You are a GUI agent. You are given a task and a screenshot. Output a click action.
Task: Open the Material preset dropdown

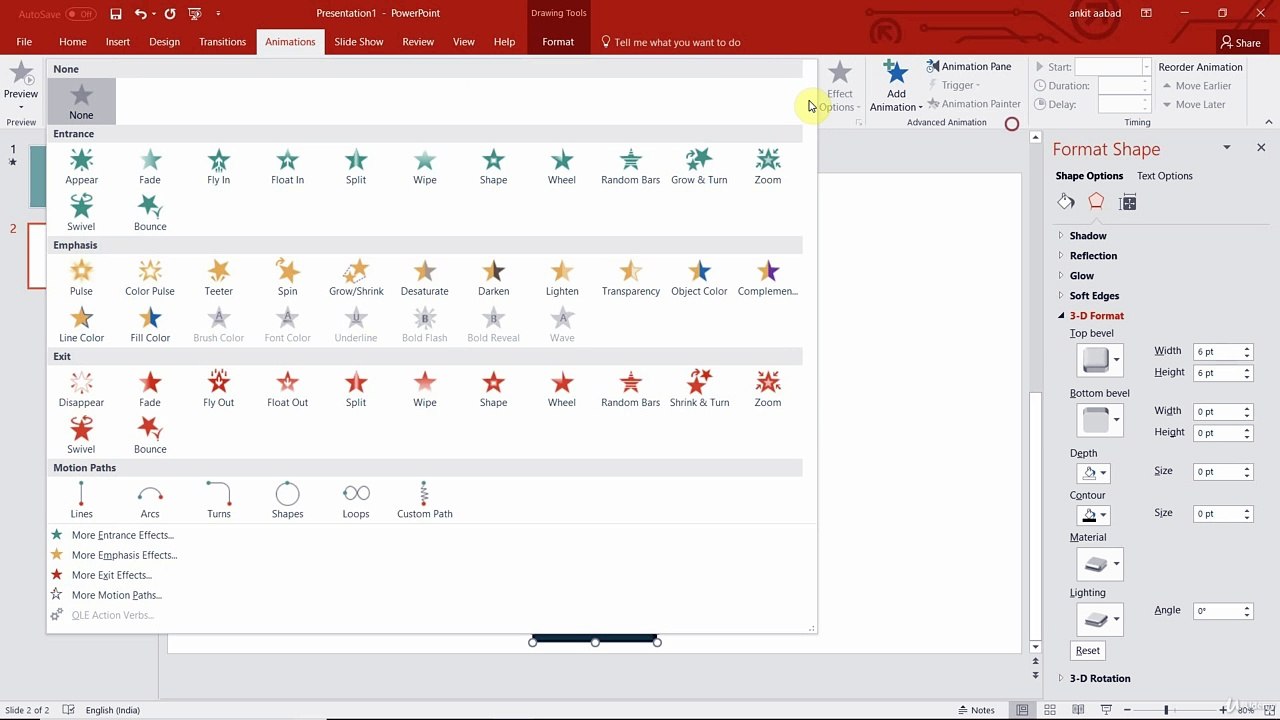1100,564
